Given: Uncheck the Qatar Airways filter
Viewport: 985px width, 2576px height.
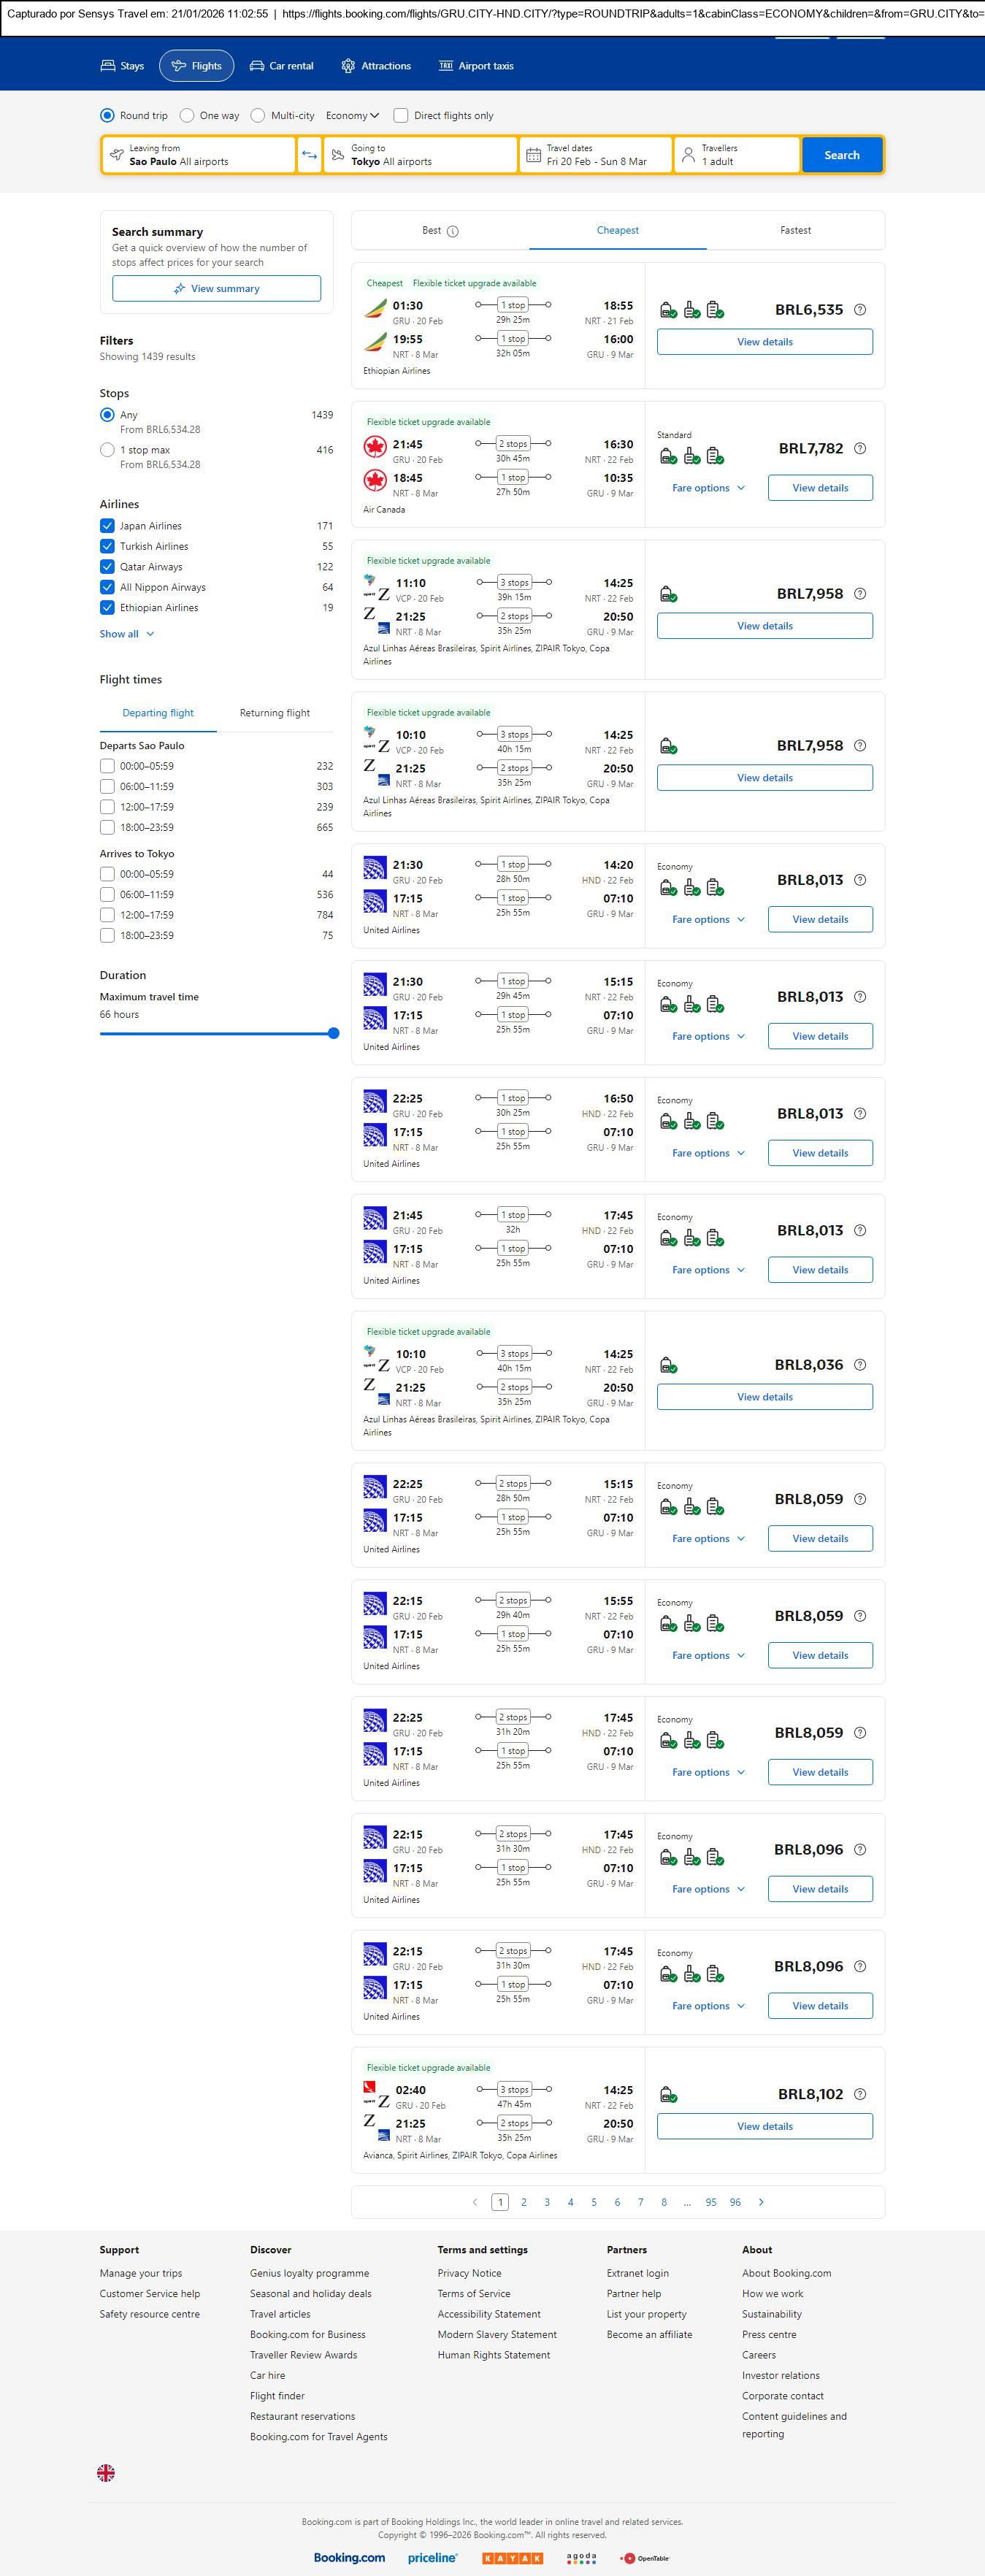Looking at the screenshot, I should coord(107,567).
